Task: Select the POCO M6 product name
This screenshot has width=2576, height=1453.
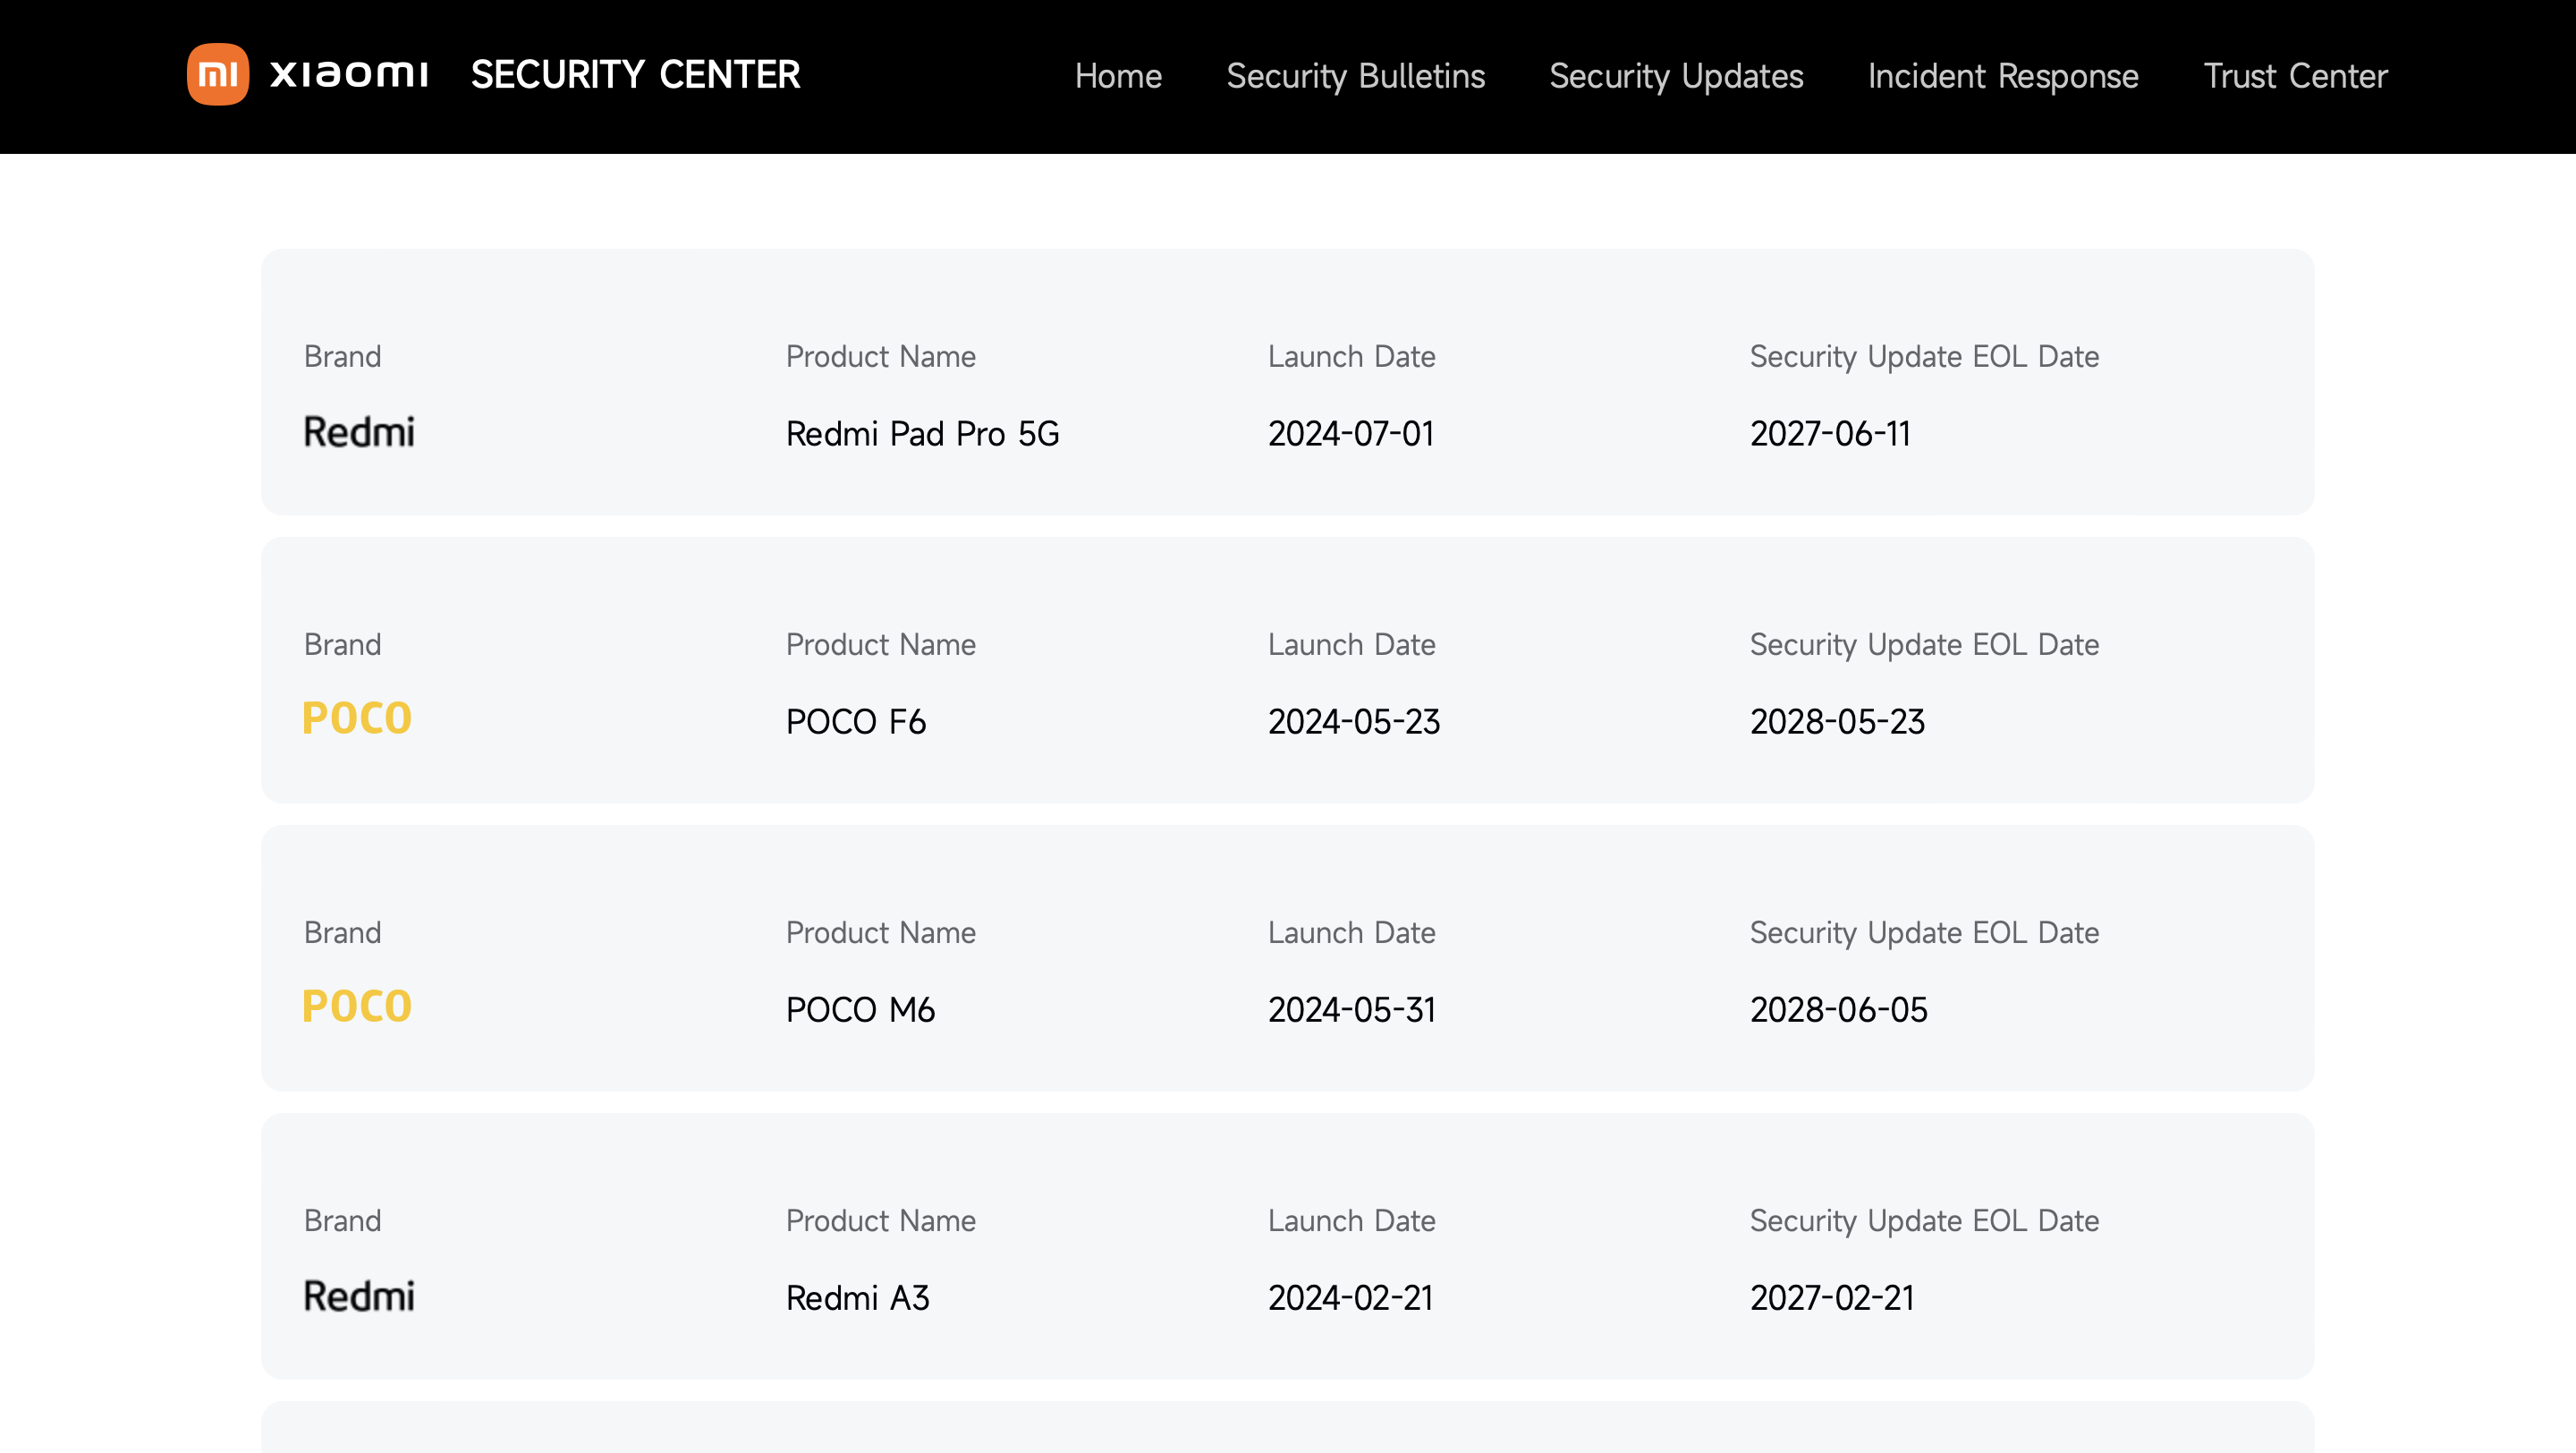Action: pyautogui.click(x=860, y=1010)
